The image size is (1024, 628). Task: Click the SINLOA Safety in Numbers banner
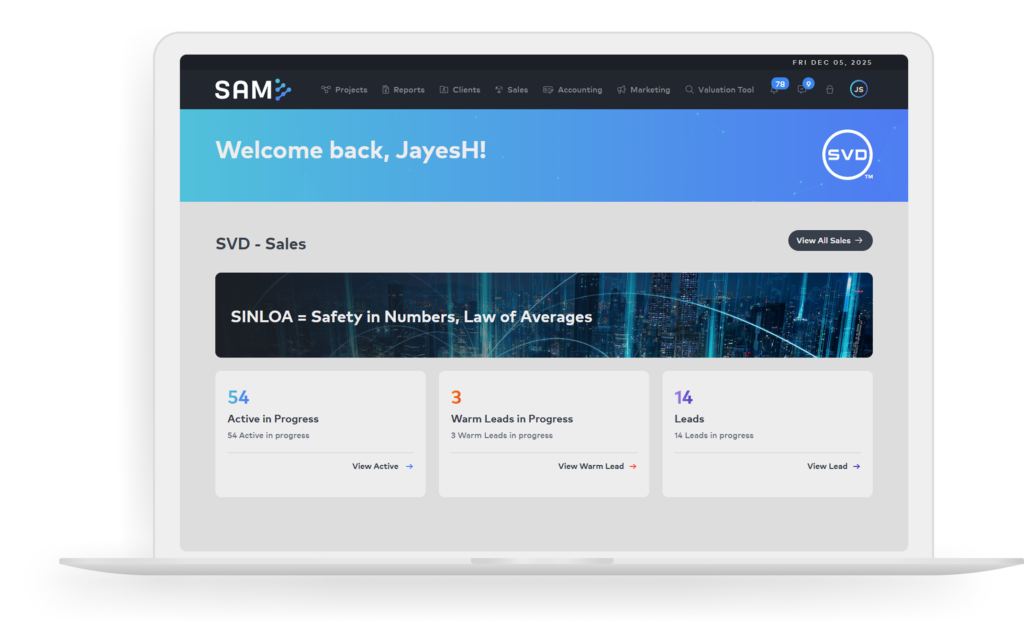[543, 315]
